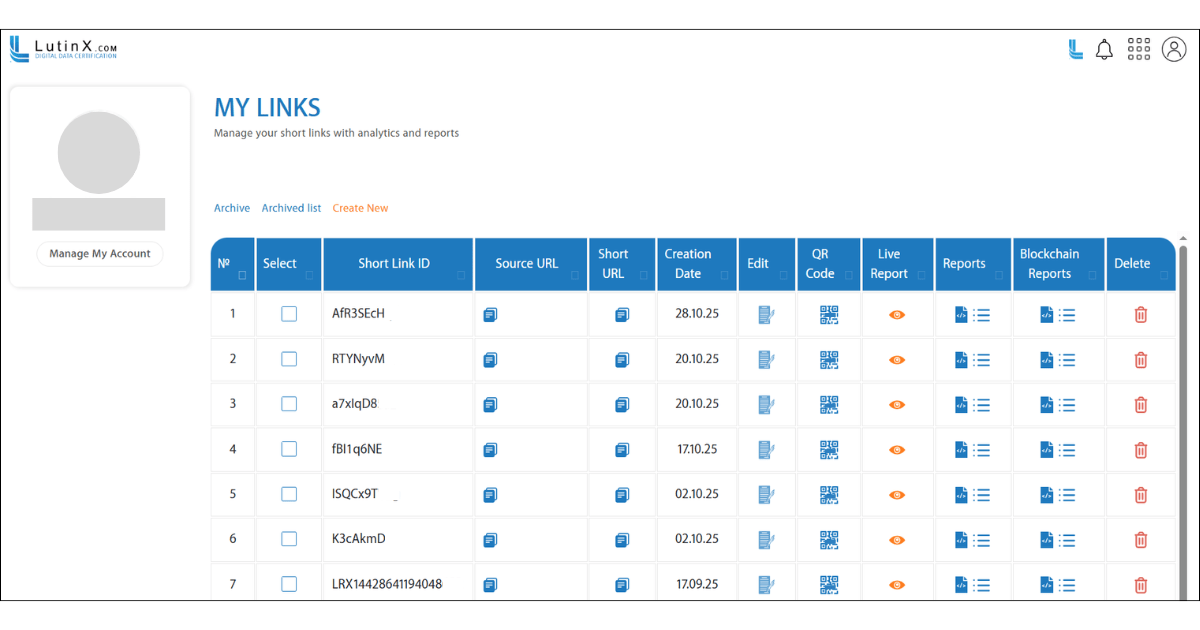Open the notification bell
1200x630 pixels.
point(1104,50)
